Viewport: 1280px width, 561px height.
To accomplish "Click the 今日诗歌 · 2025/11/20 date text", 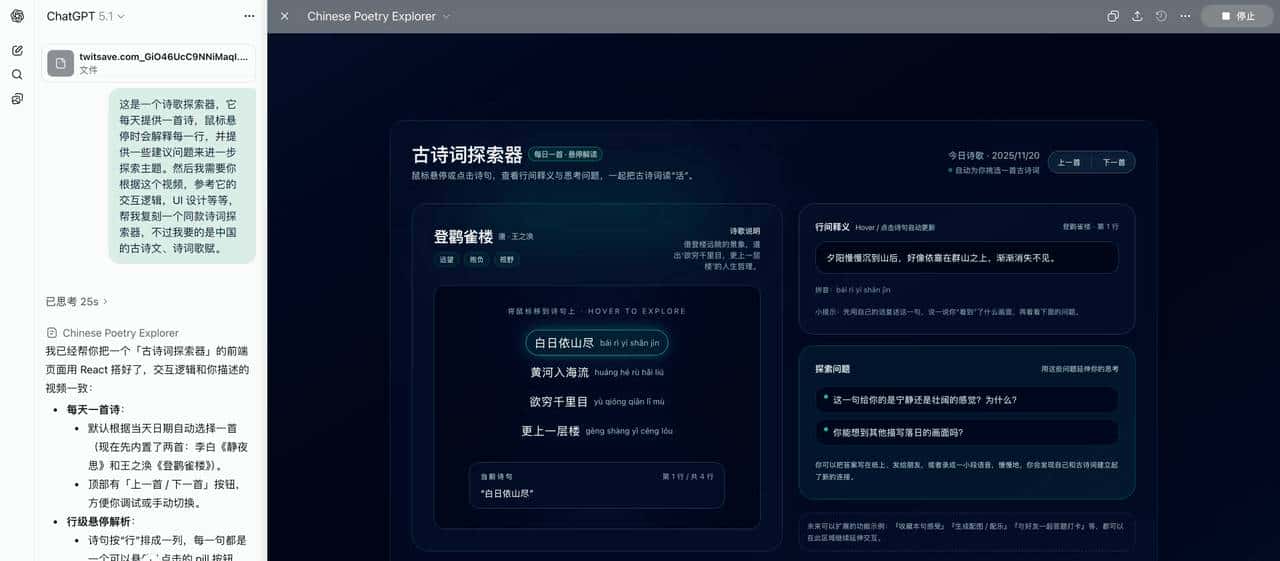I will pyautogui.click(x=994, y=155).
